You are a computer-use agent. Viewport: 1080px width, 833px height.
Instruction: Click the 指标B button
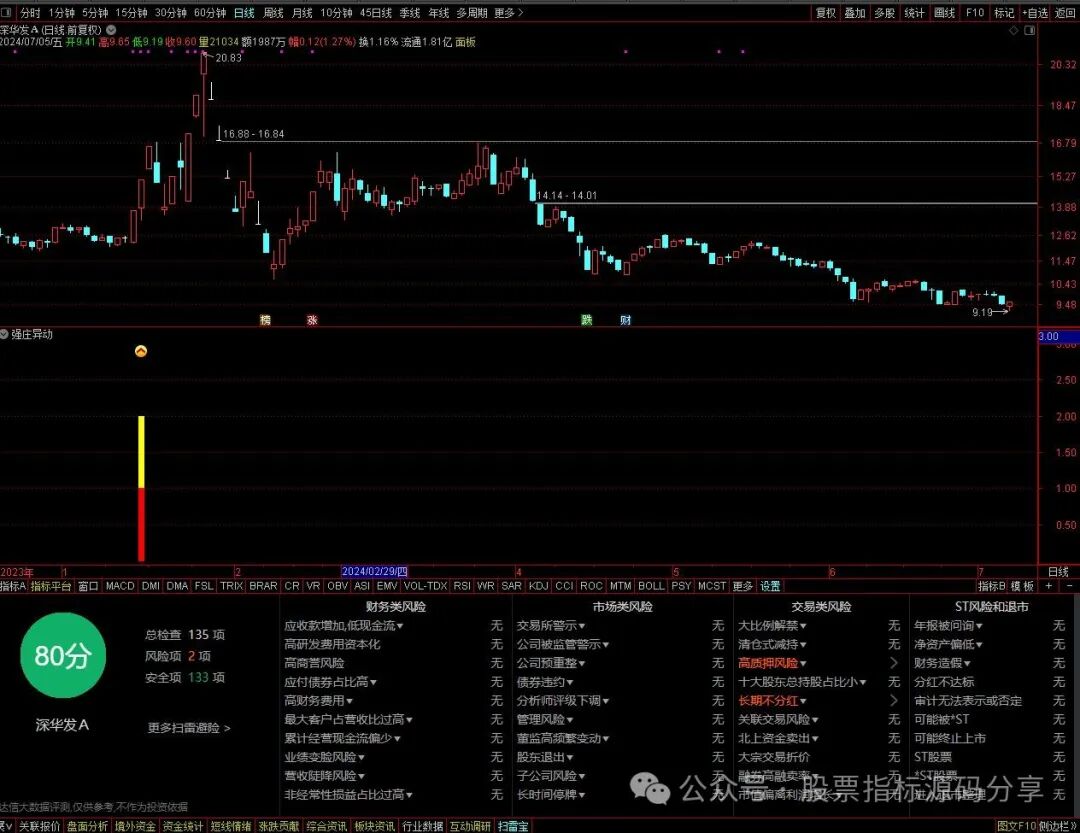992,586
